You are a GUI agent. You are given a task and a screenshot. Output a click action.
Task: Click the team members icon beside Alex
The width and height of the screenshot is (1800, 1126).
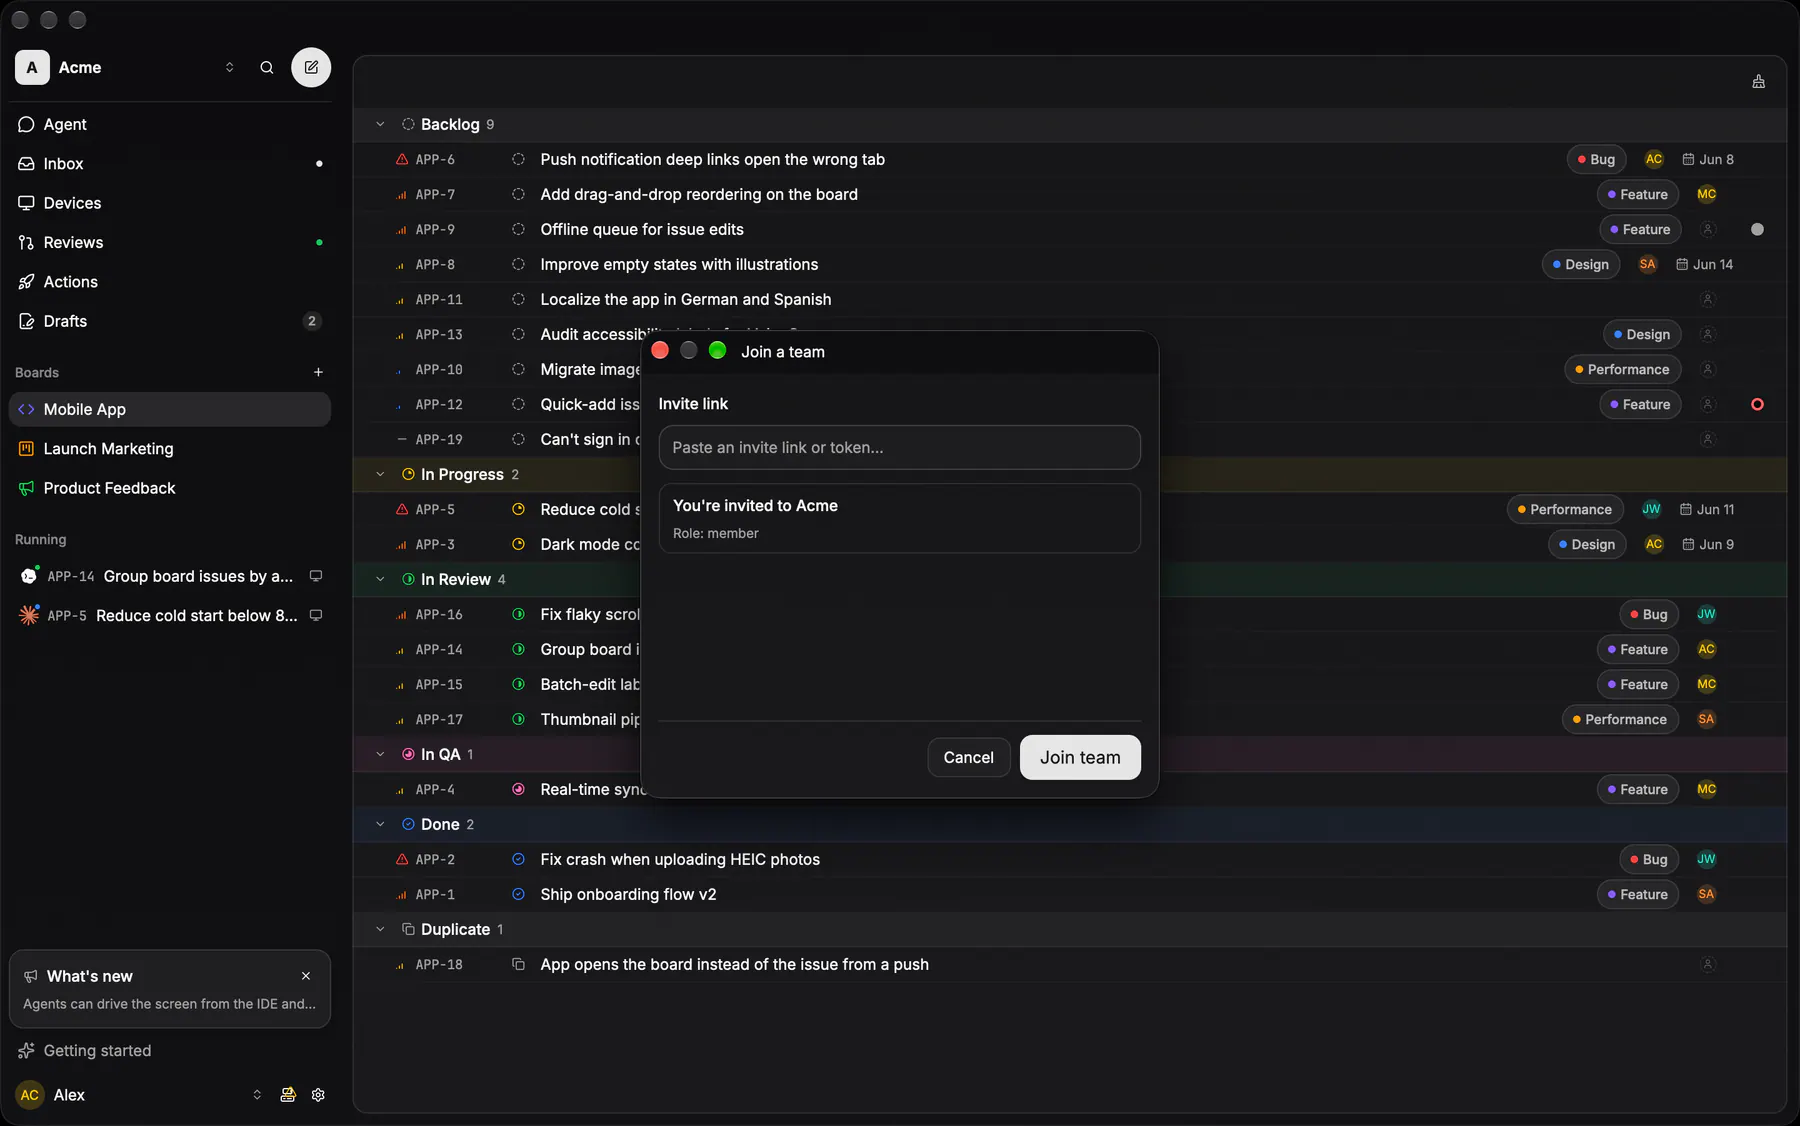(x=288, y=1095)
